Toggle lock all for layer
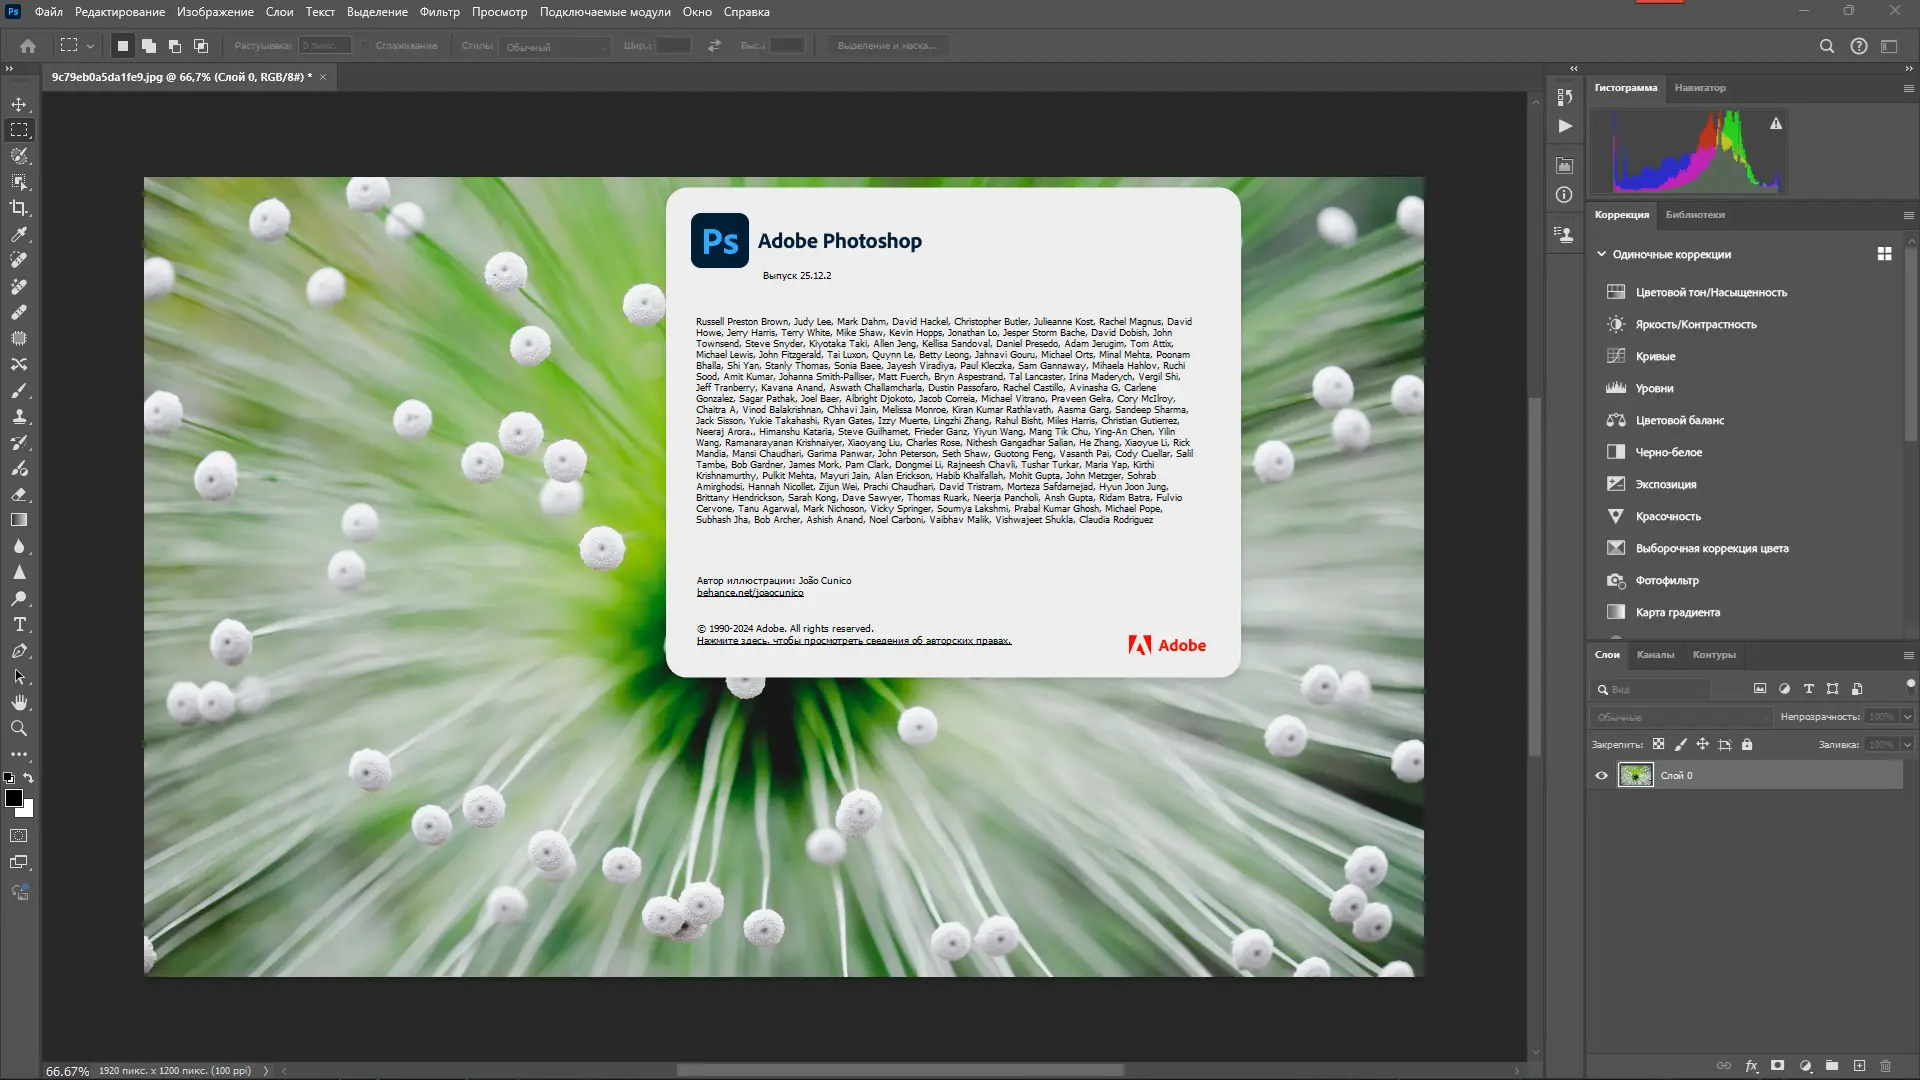 pos(1747,745)
